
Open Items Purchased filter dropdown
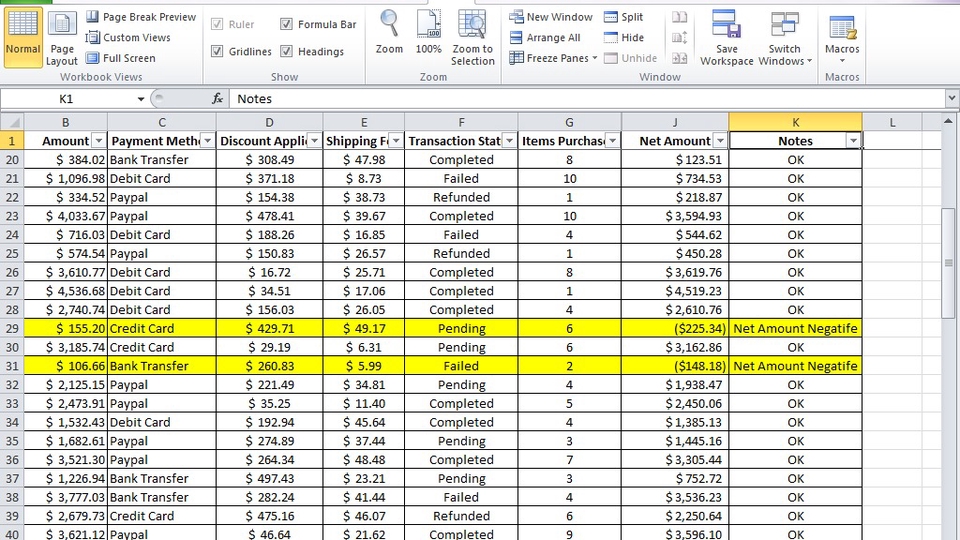[x=613, y=141]
